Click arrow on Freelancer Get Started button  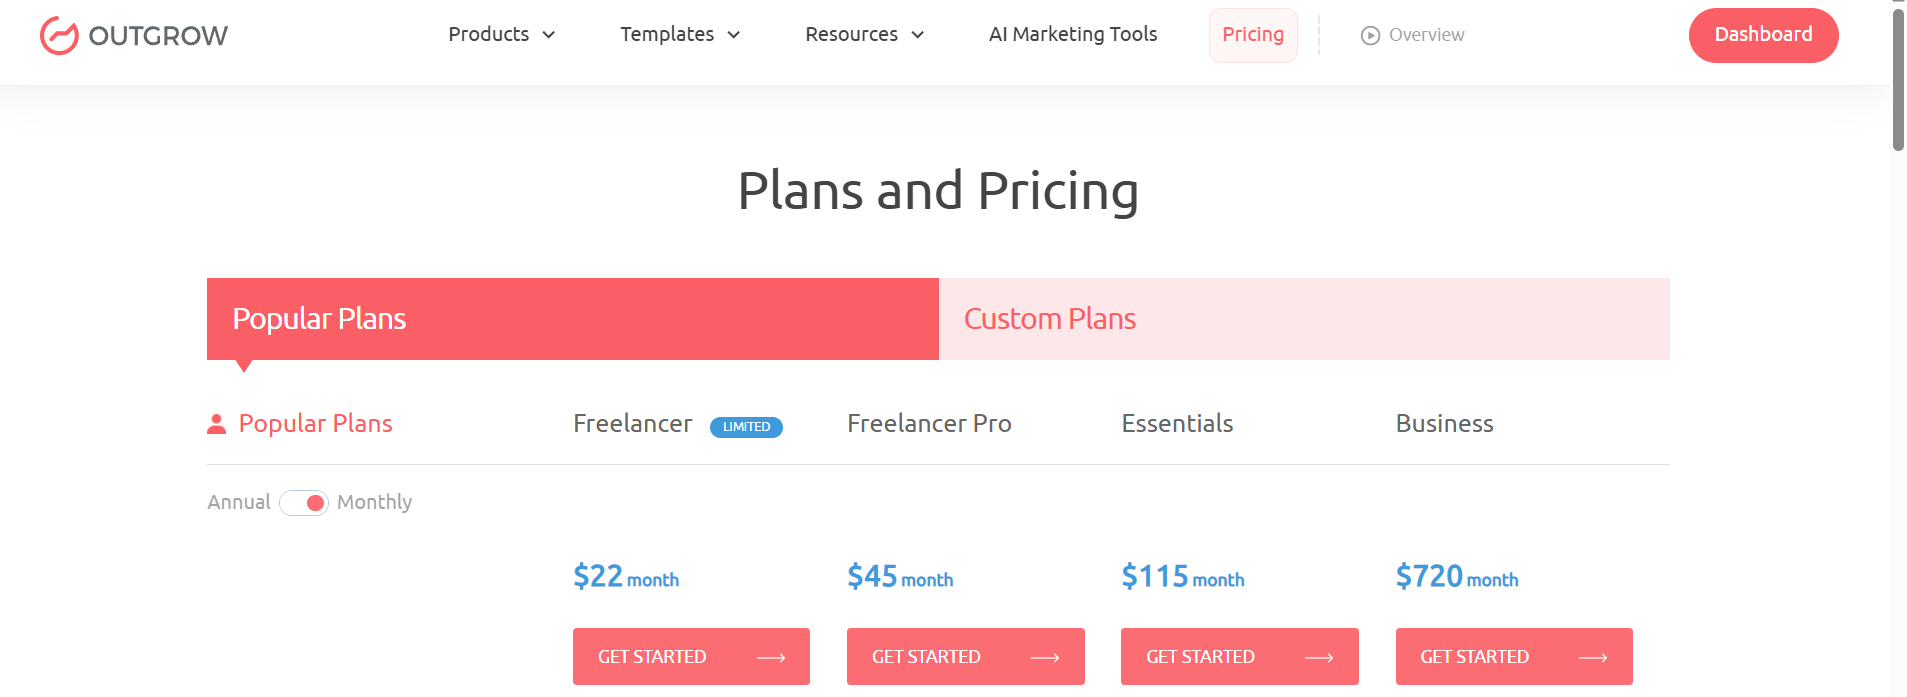(771, 658)
